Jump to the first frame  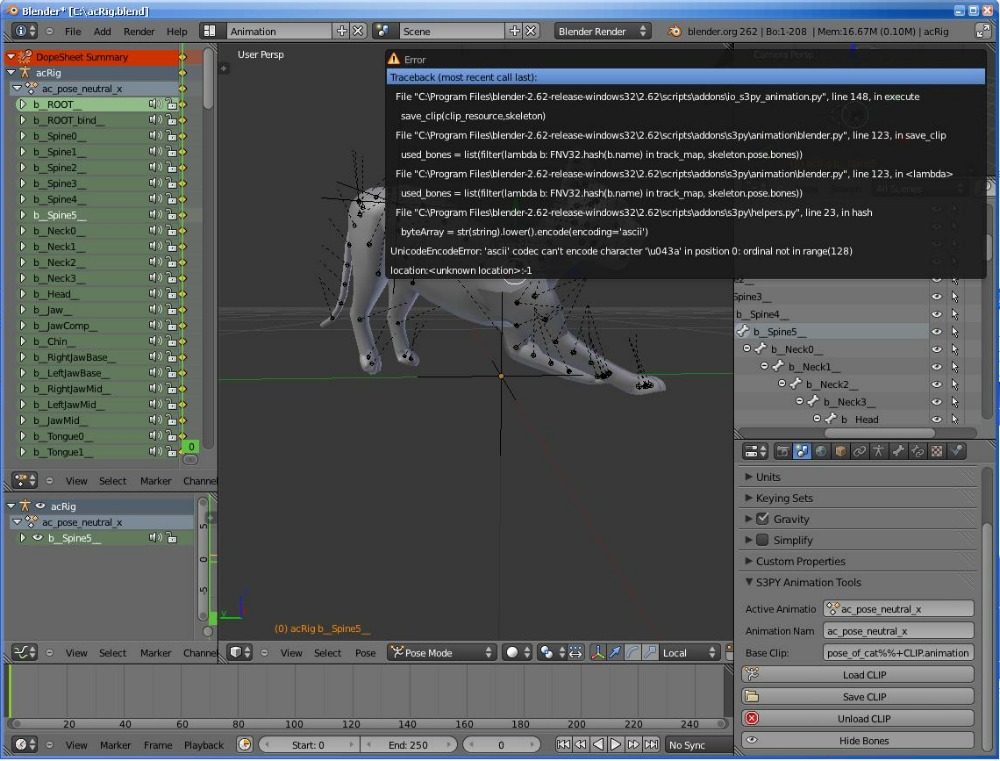[563, 744]
